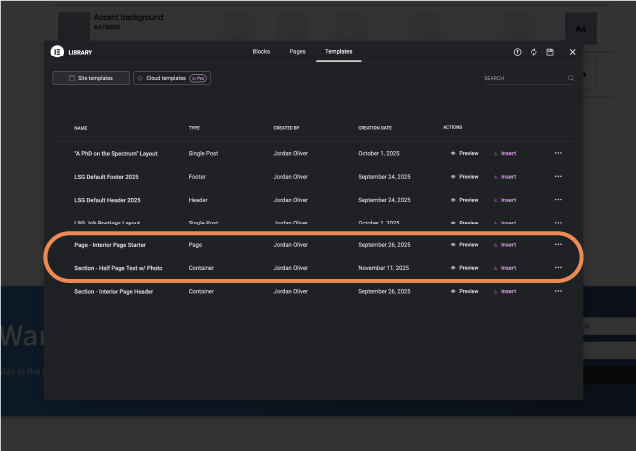Click the Elementor logo in Library header
Viewport: 636px width, 451px height.
[x=58, y=52]
